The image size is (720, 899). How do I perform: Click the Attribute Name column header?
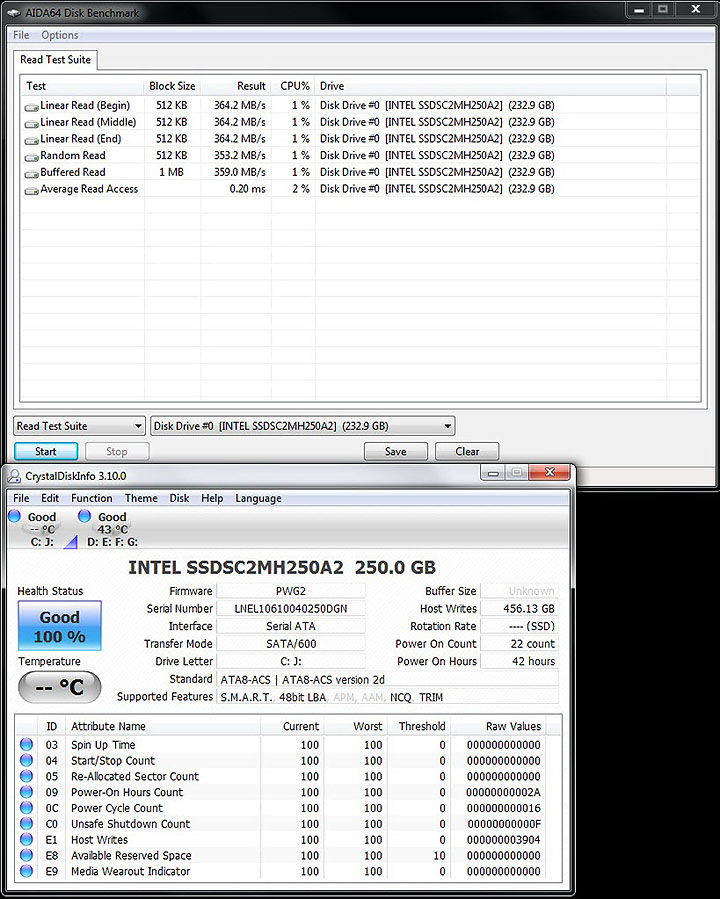coord(163,726)
